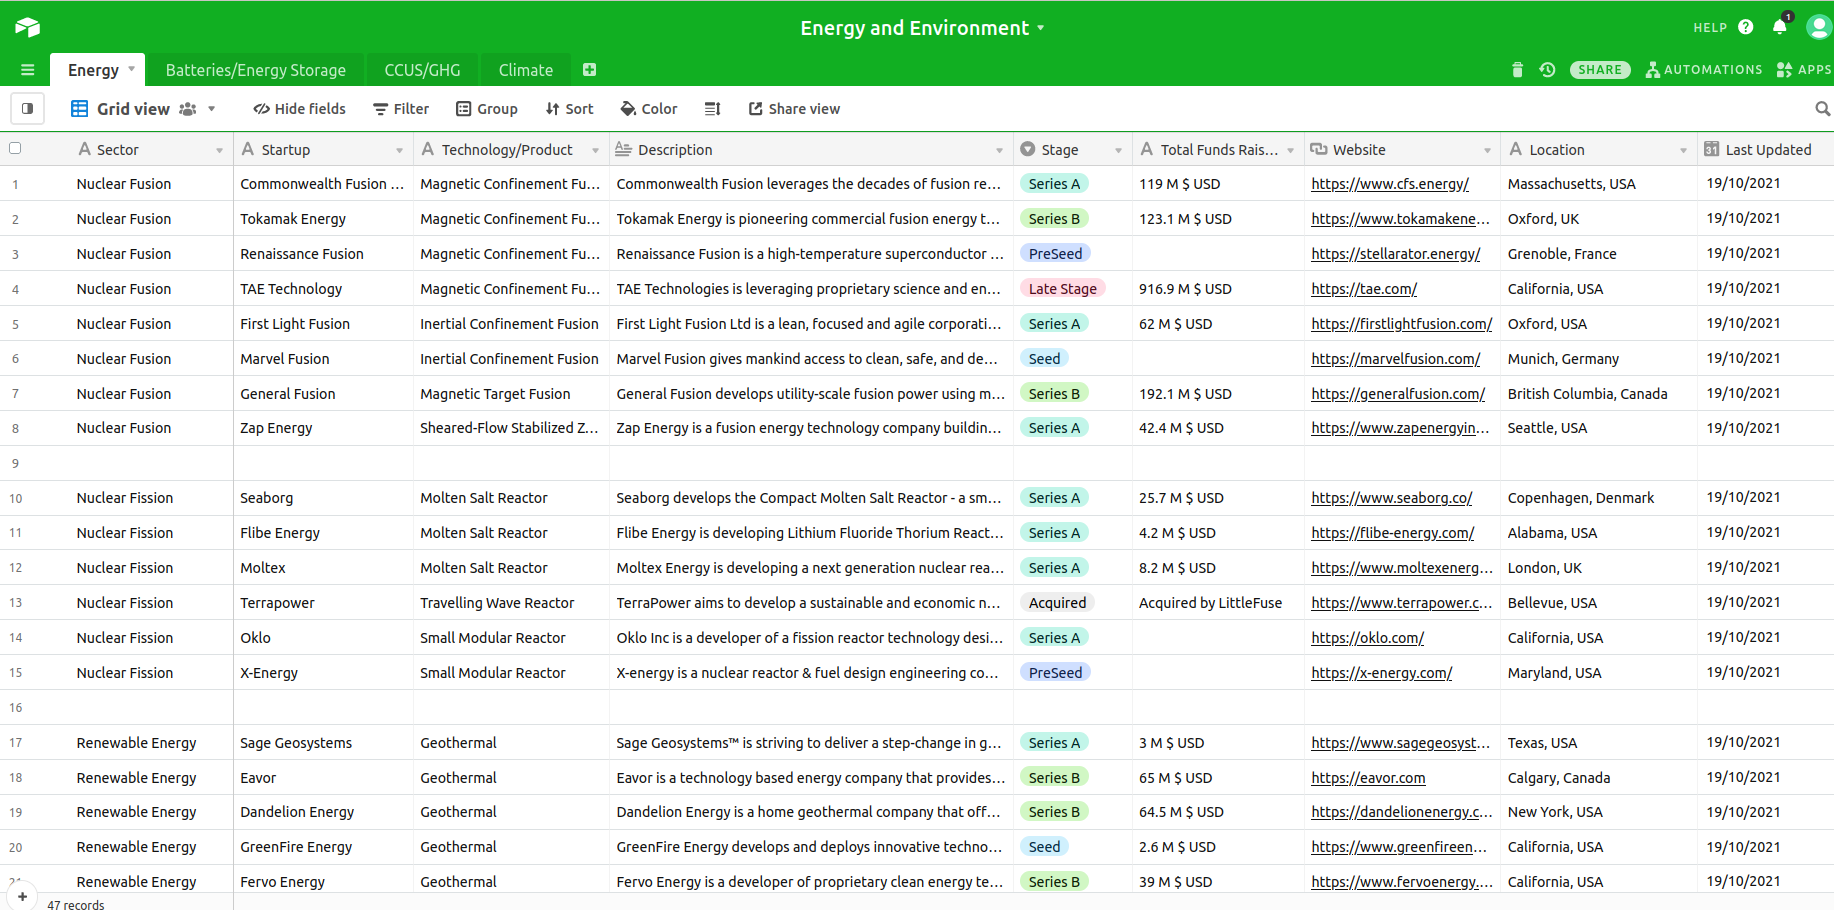The height and width of the screenshot is (910, 1834).
Task: Switch to the CCUS/GHG tab
Action: [422, 70]
